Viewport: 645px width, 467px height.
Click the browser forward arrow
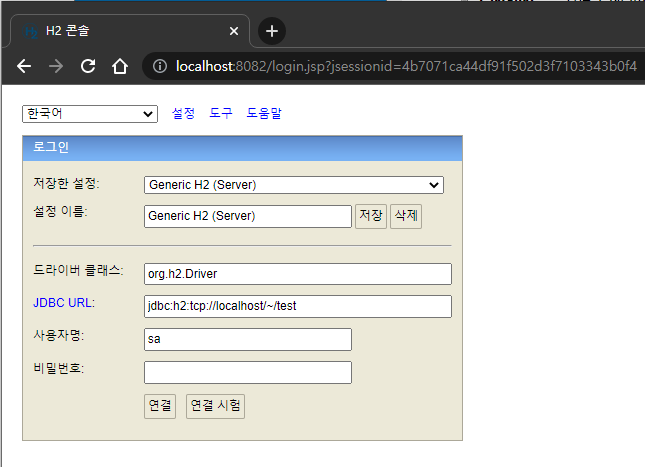pos(56,66)
